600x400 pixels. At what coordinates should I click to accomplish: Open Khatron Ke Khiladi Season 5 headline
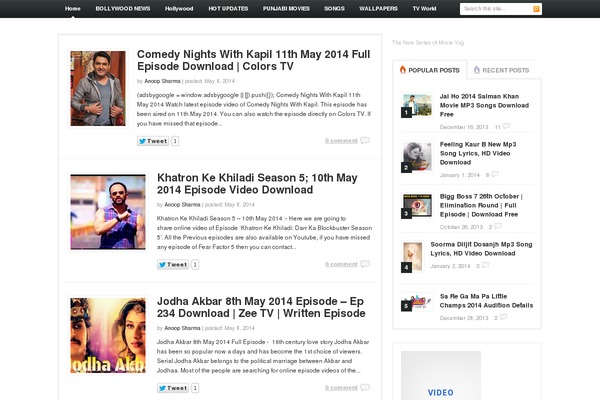pos(257,184)
